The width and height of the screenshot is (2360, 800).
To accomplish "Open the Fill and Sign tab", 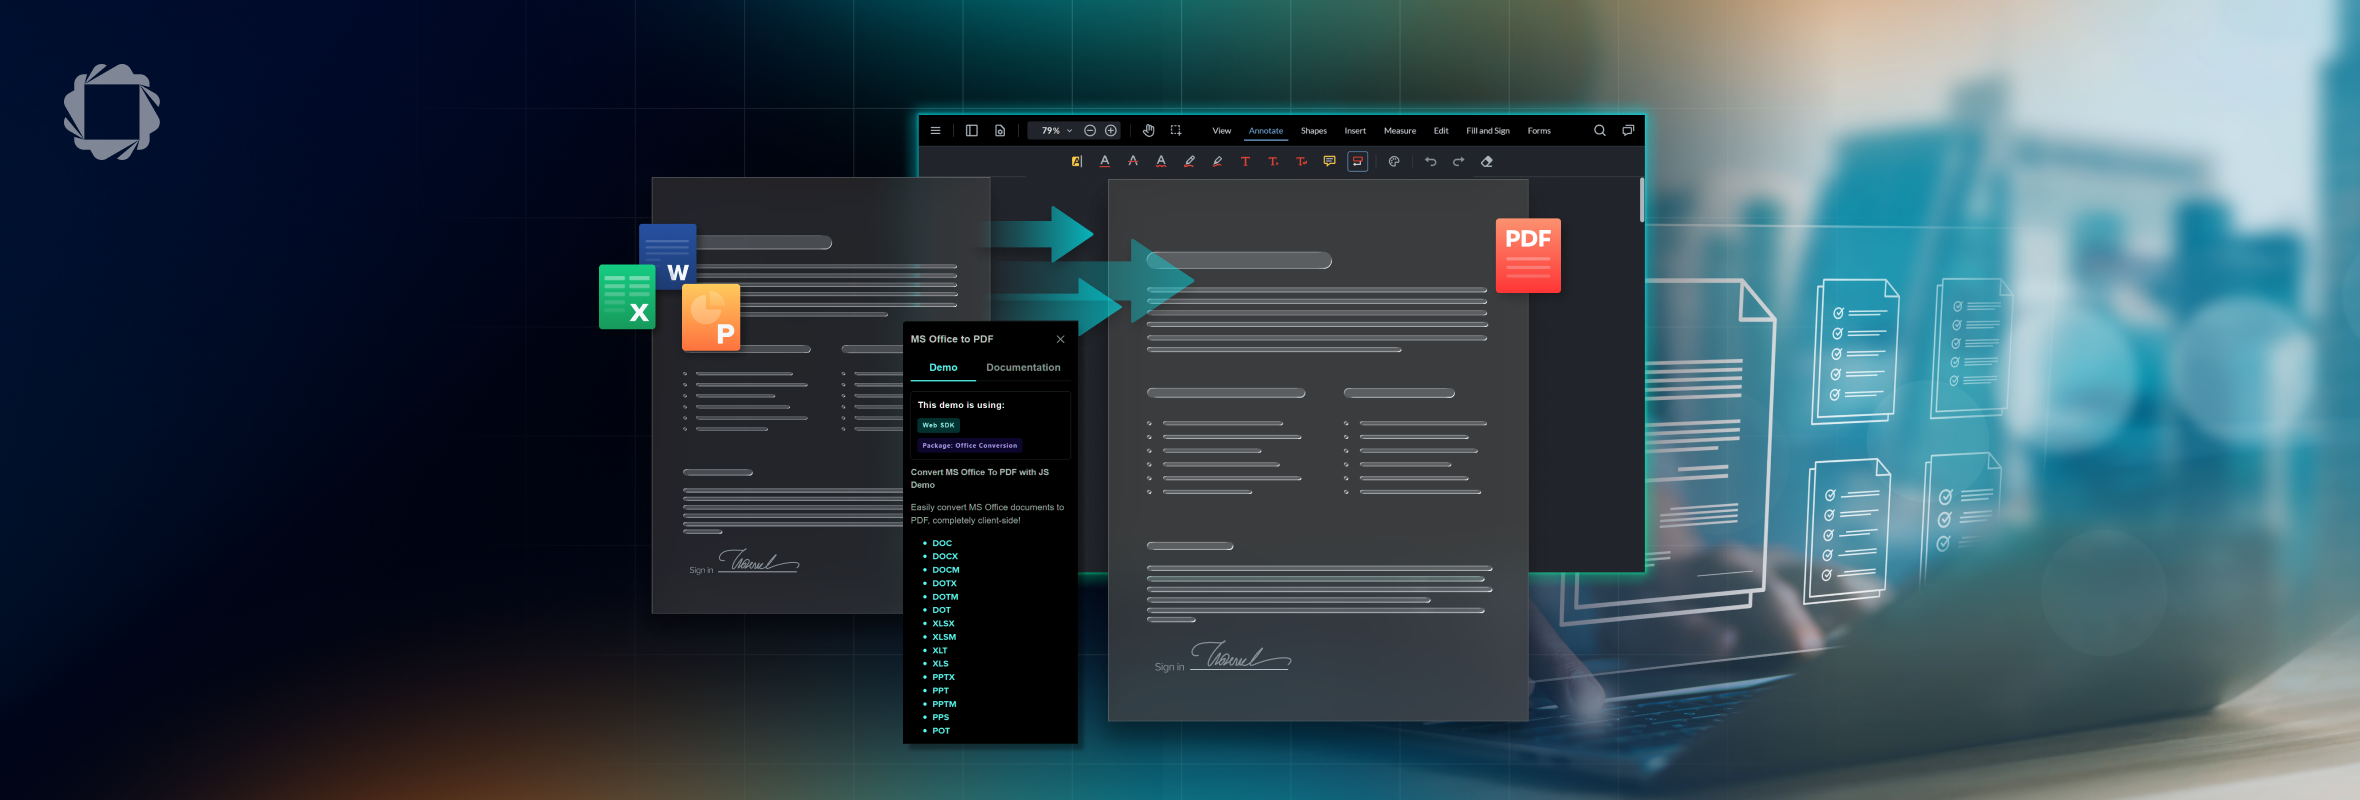I will (1488, 131).
